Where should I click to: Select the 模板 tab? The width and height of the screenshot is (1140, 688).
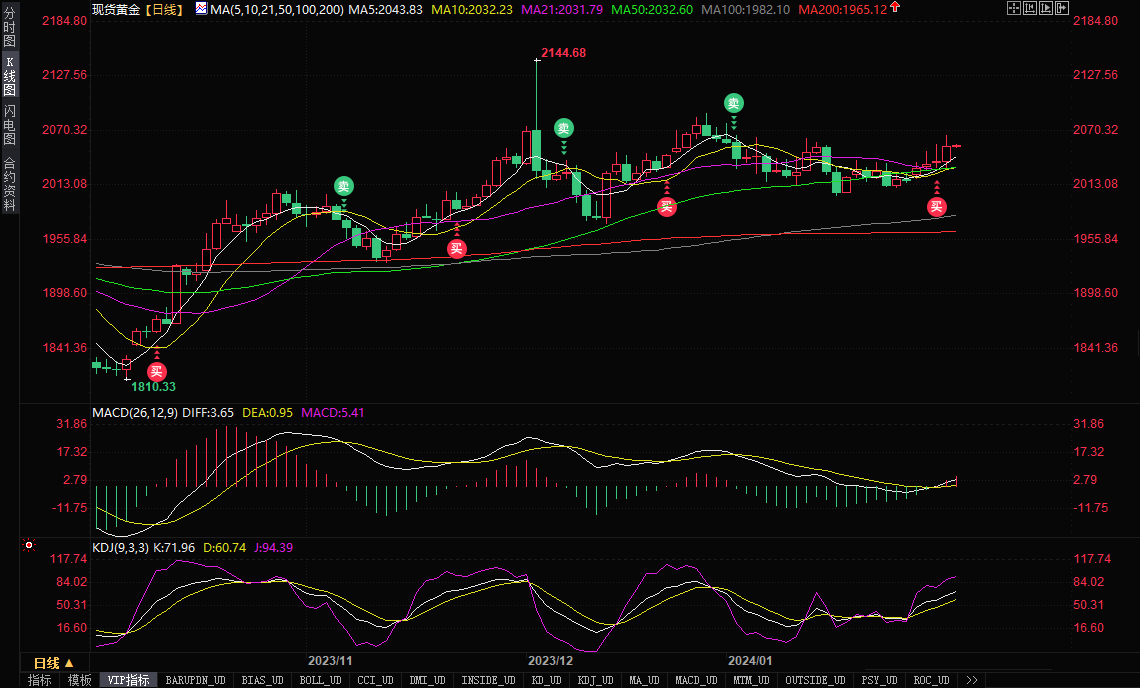point(79,680)
